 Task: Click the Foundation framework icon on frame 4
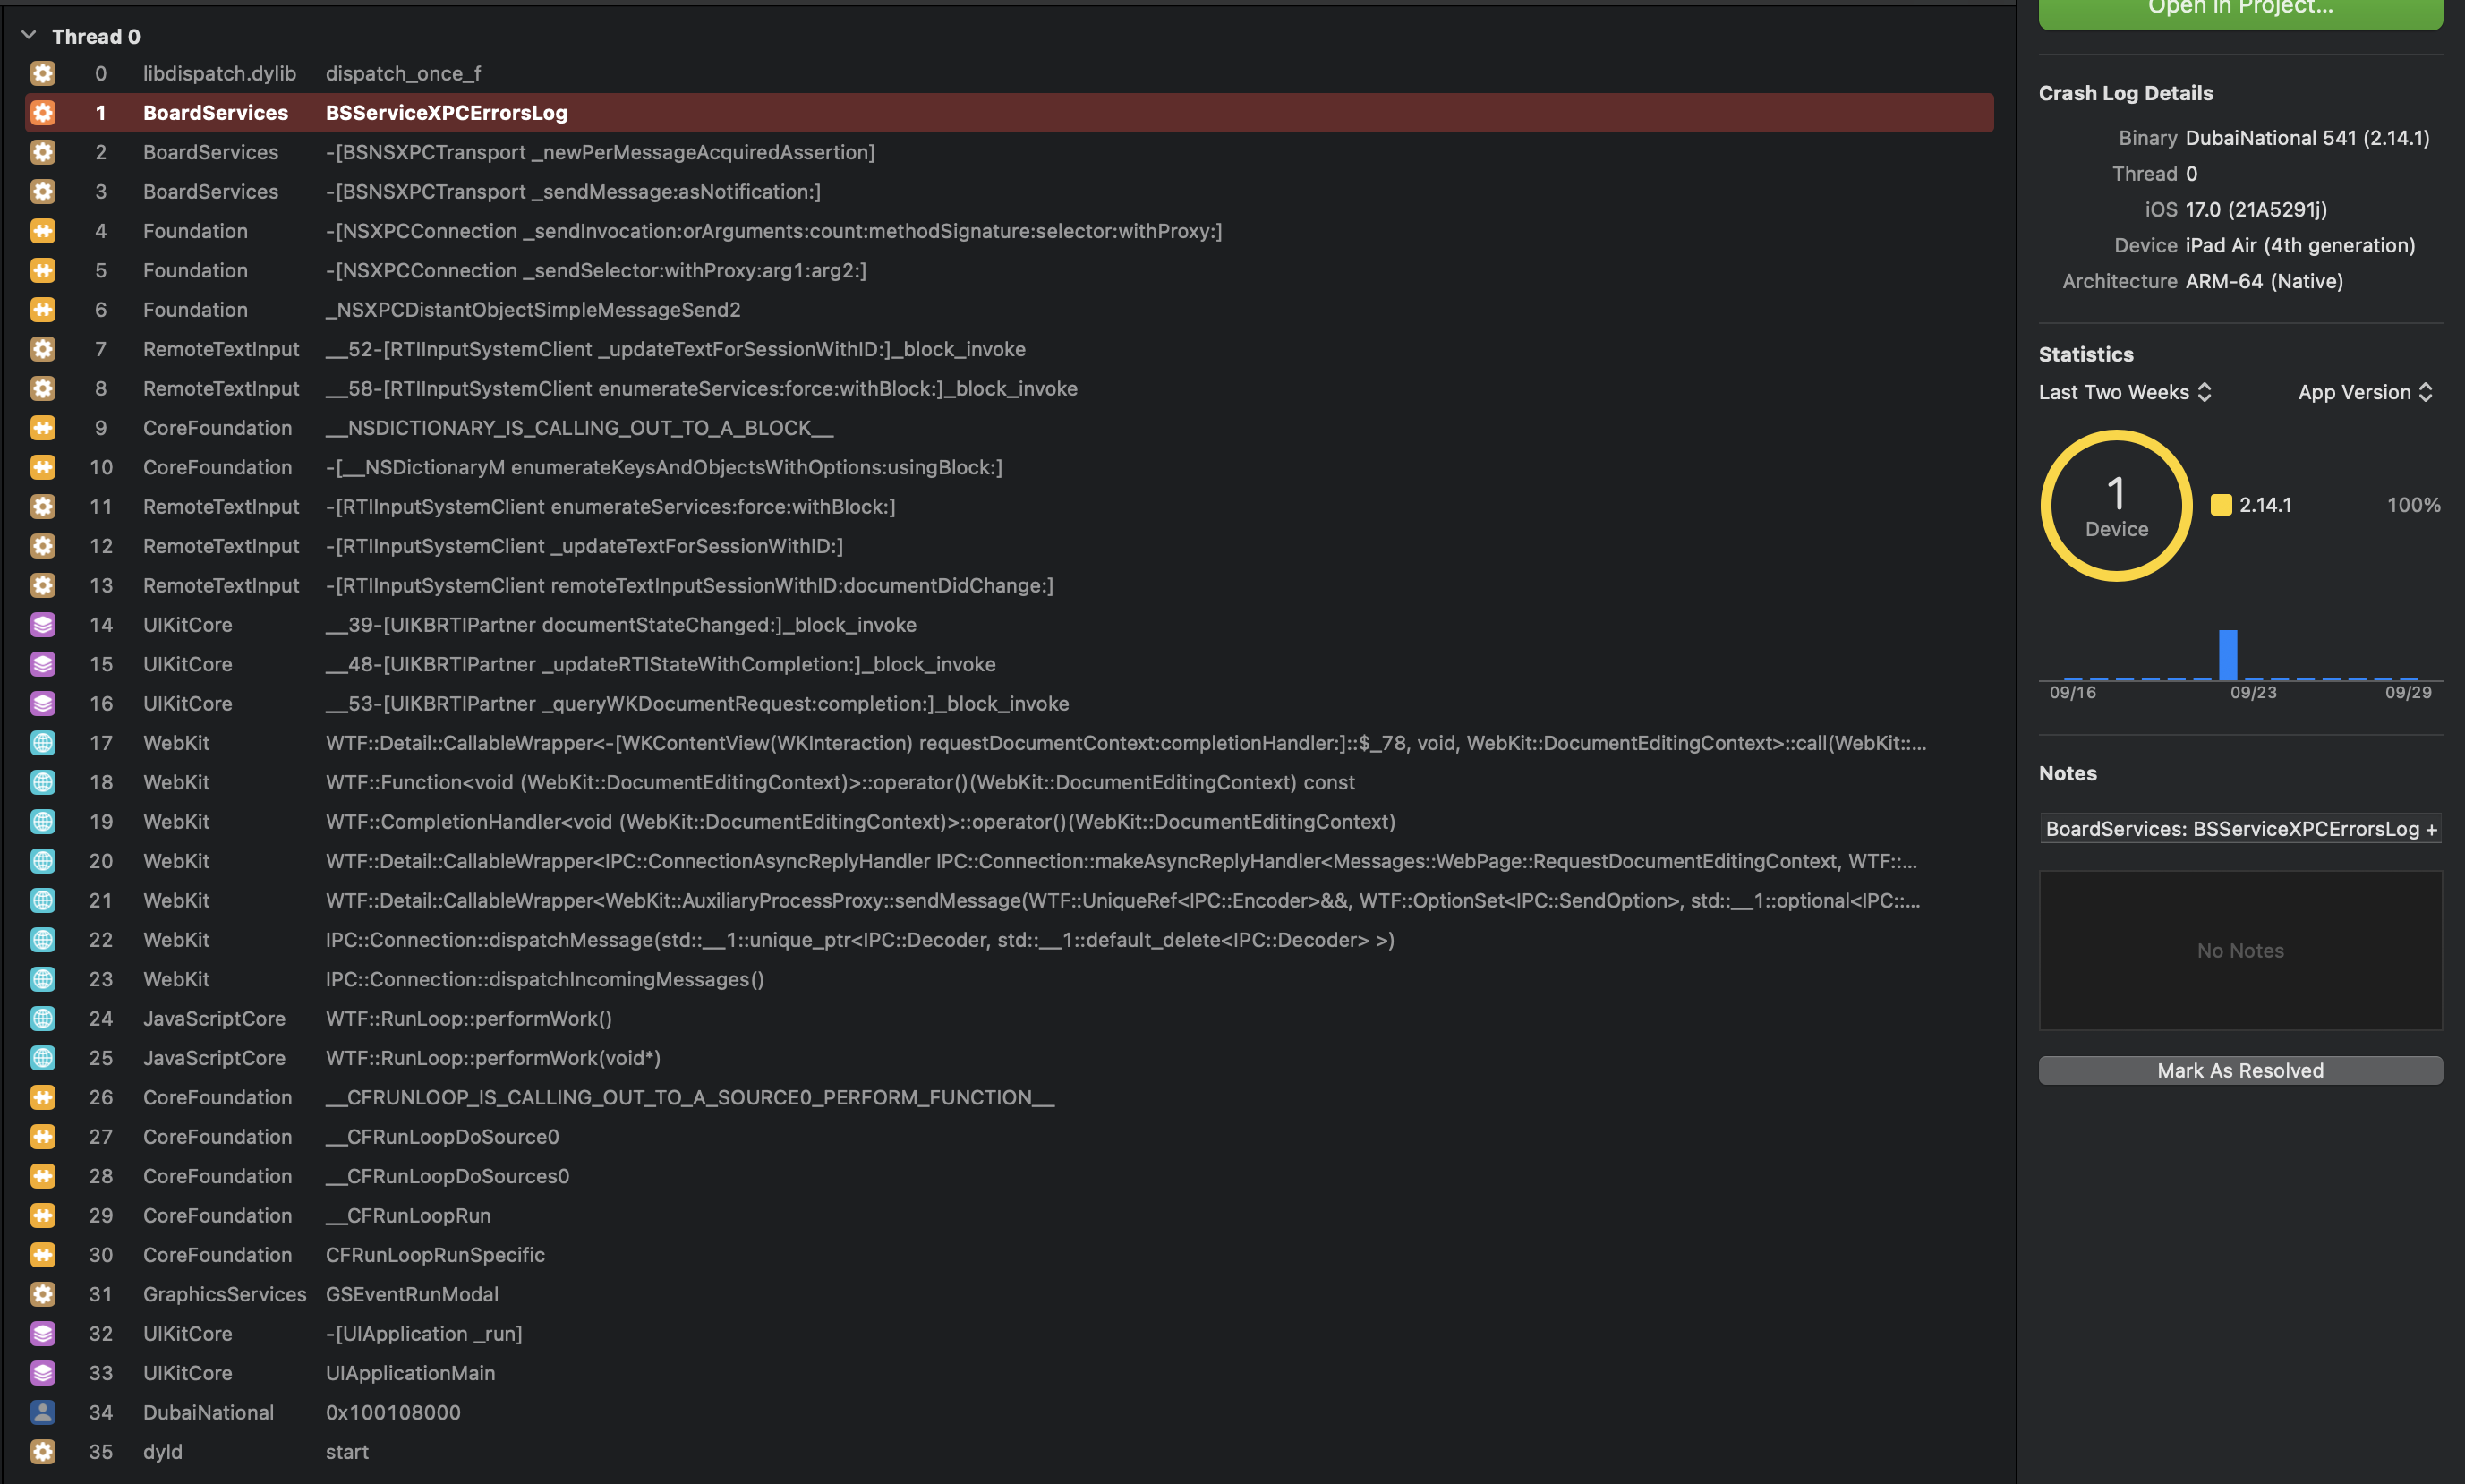coord(42,231)
